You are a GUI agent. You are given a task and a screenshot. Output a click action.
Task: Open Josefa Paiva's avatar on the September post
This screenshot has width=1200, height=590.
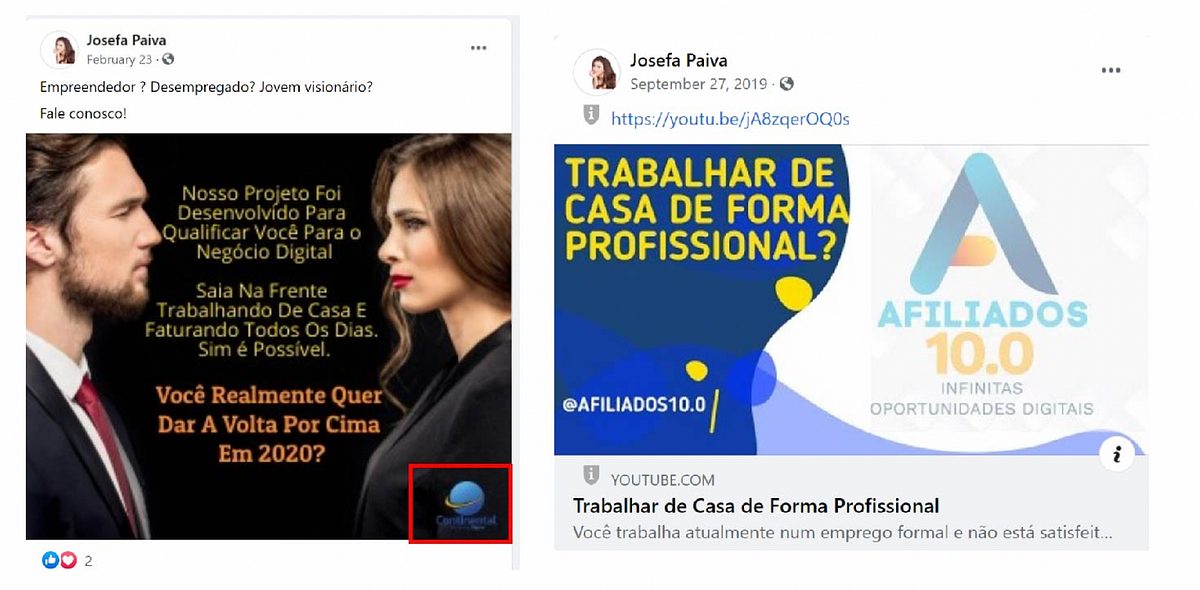tap(597, 72)
